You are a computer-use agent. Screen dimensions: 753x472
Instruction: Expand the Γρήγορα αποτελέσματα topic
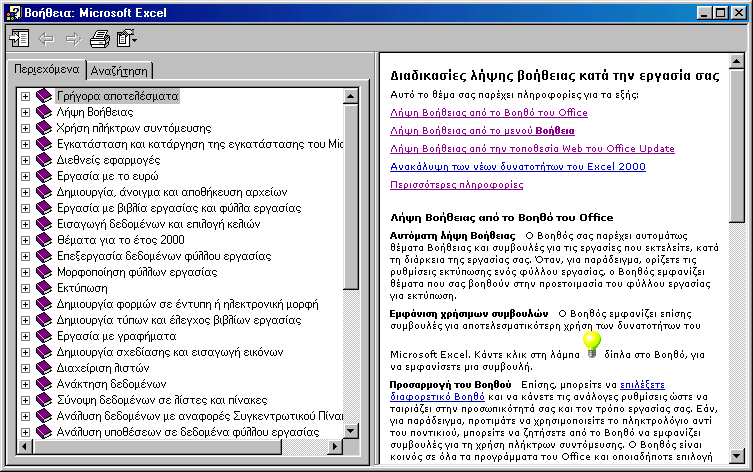click(25, 96)
